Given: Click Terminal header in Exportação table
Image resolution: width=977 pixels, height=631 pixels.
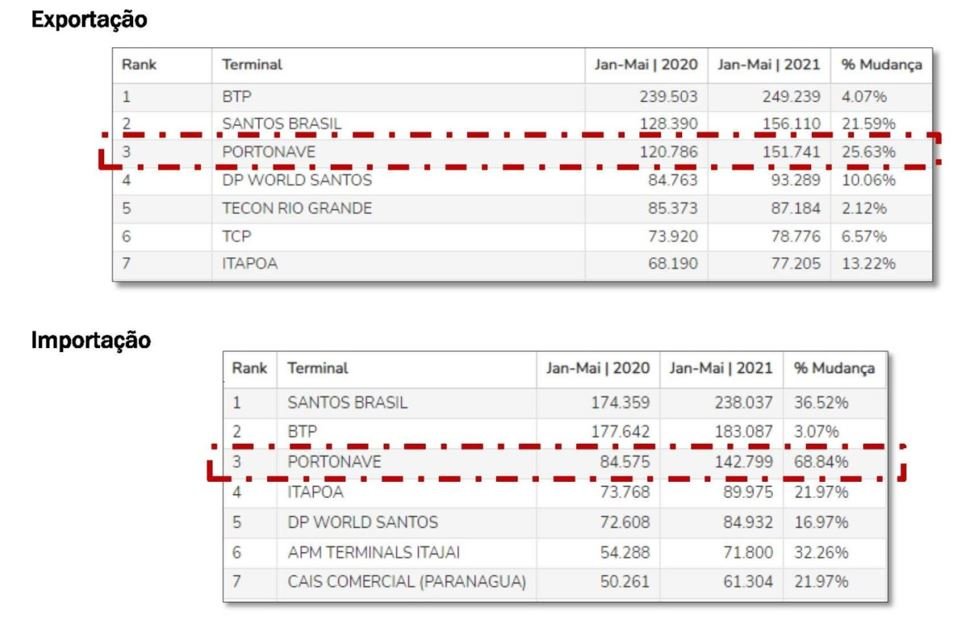Looking at the screenshot, I should (252, 65).
